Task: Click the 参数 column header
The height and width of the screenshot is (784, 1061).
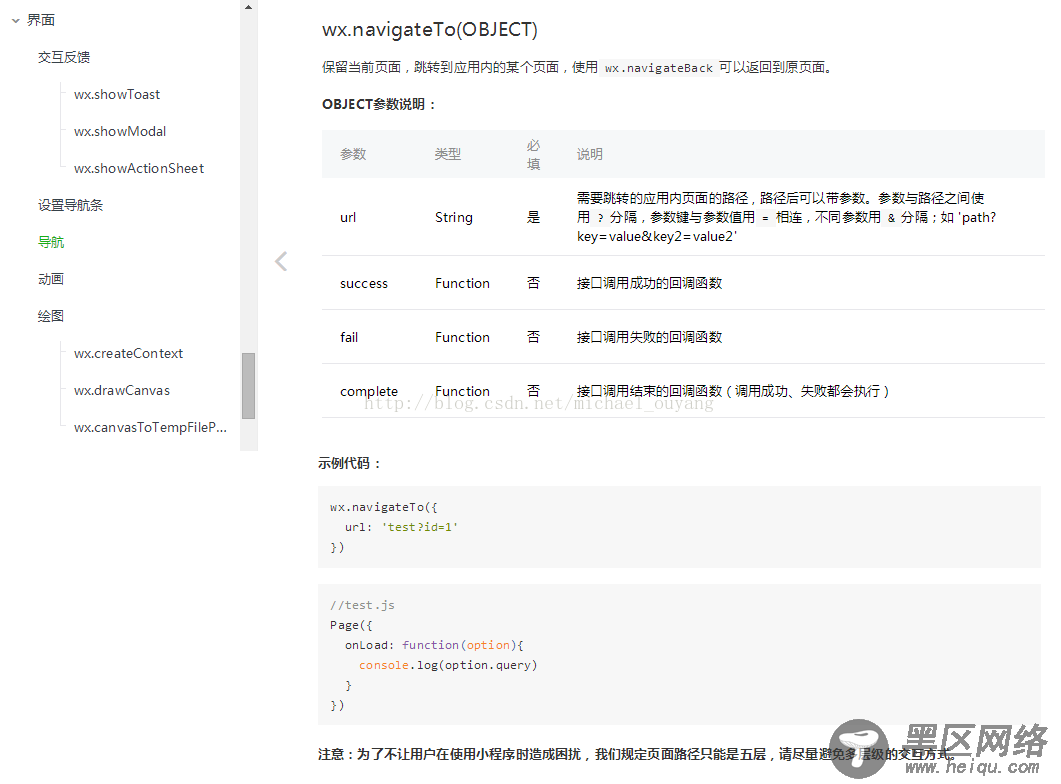Action: [353, 154]
